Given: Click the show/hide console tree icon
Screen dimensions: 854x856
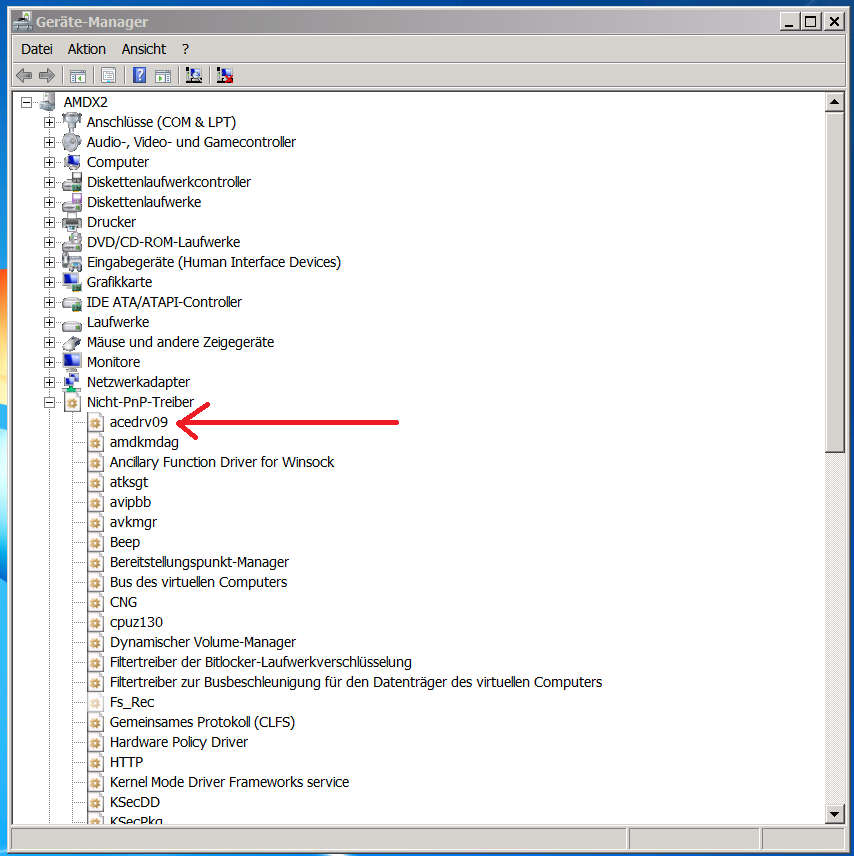Looking at the screenshot, I should pos(77,75).
